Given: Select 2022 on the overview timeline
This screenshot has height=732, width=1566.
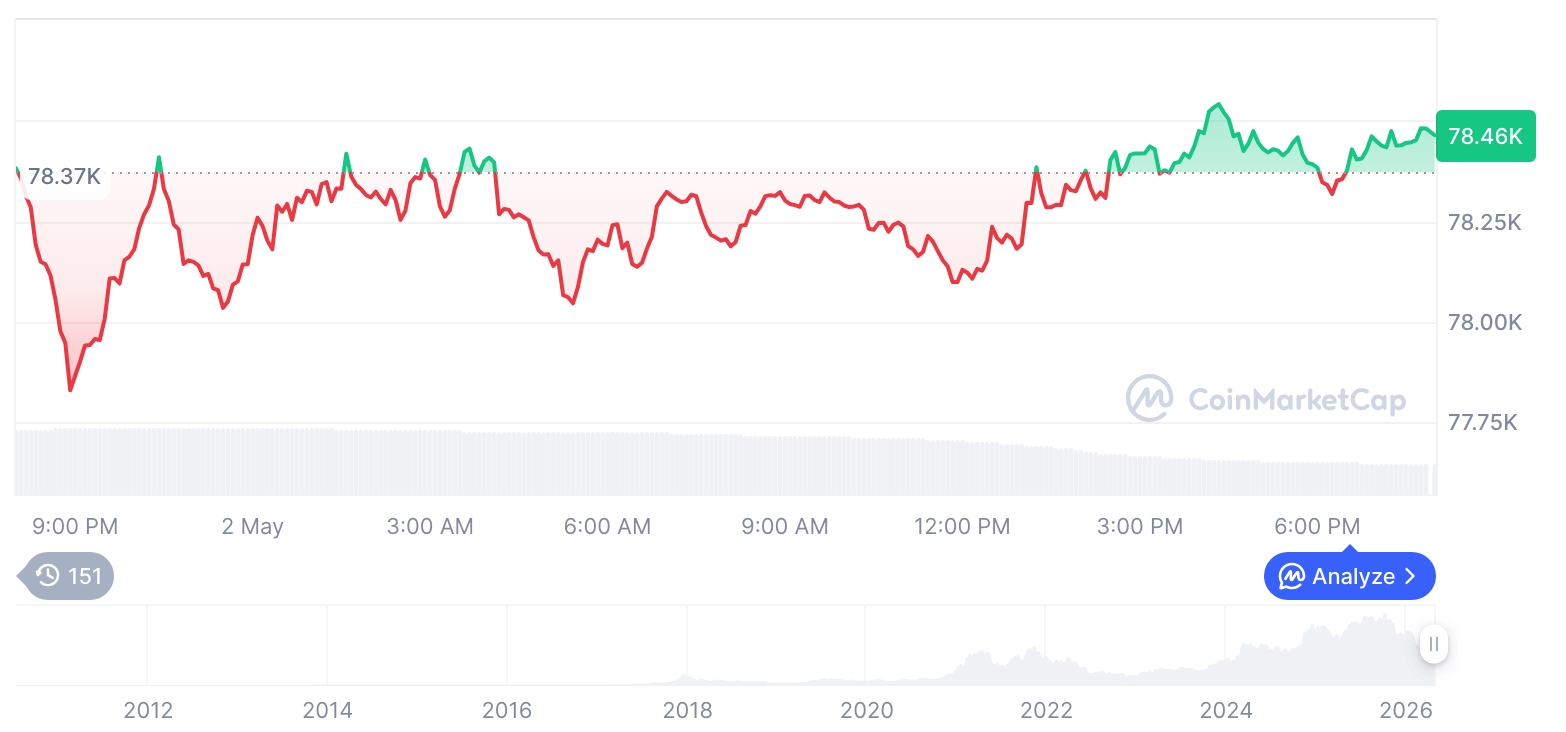Looking at the screenshot, I should pyautogui.click(x=1047, y=710).
